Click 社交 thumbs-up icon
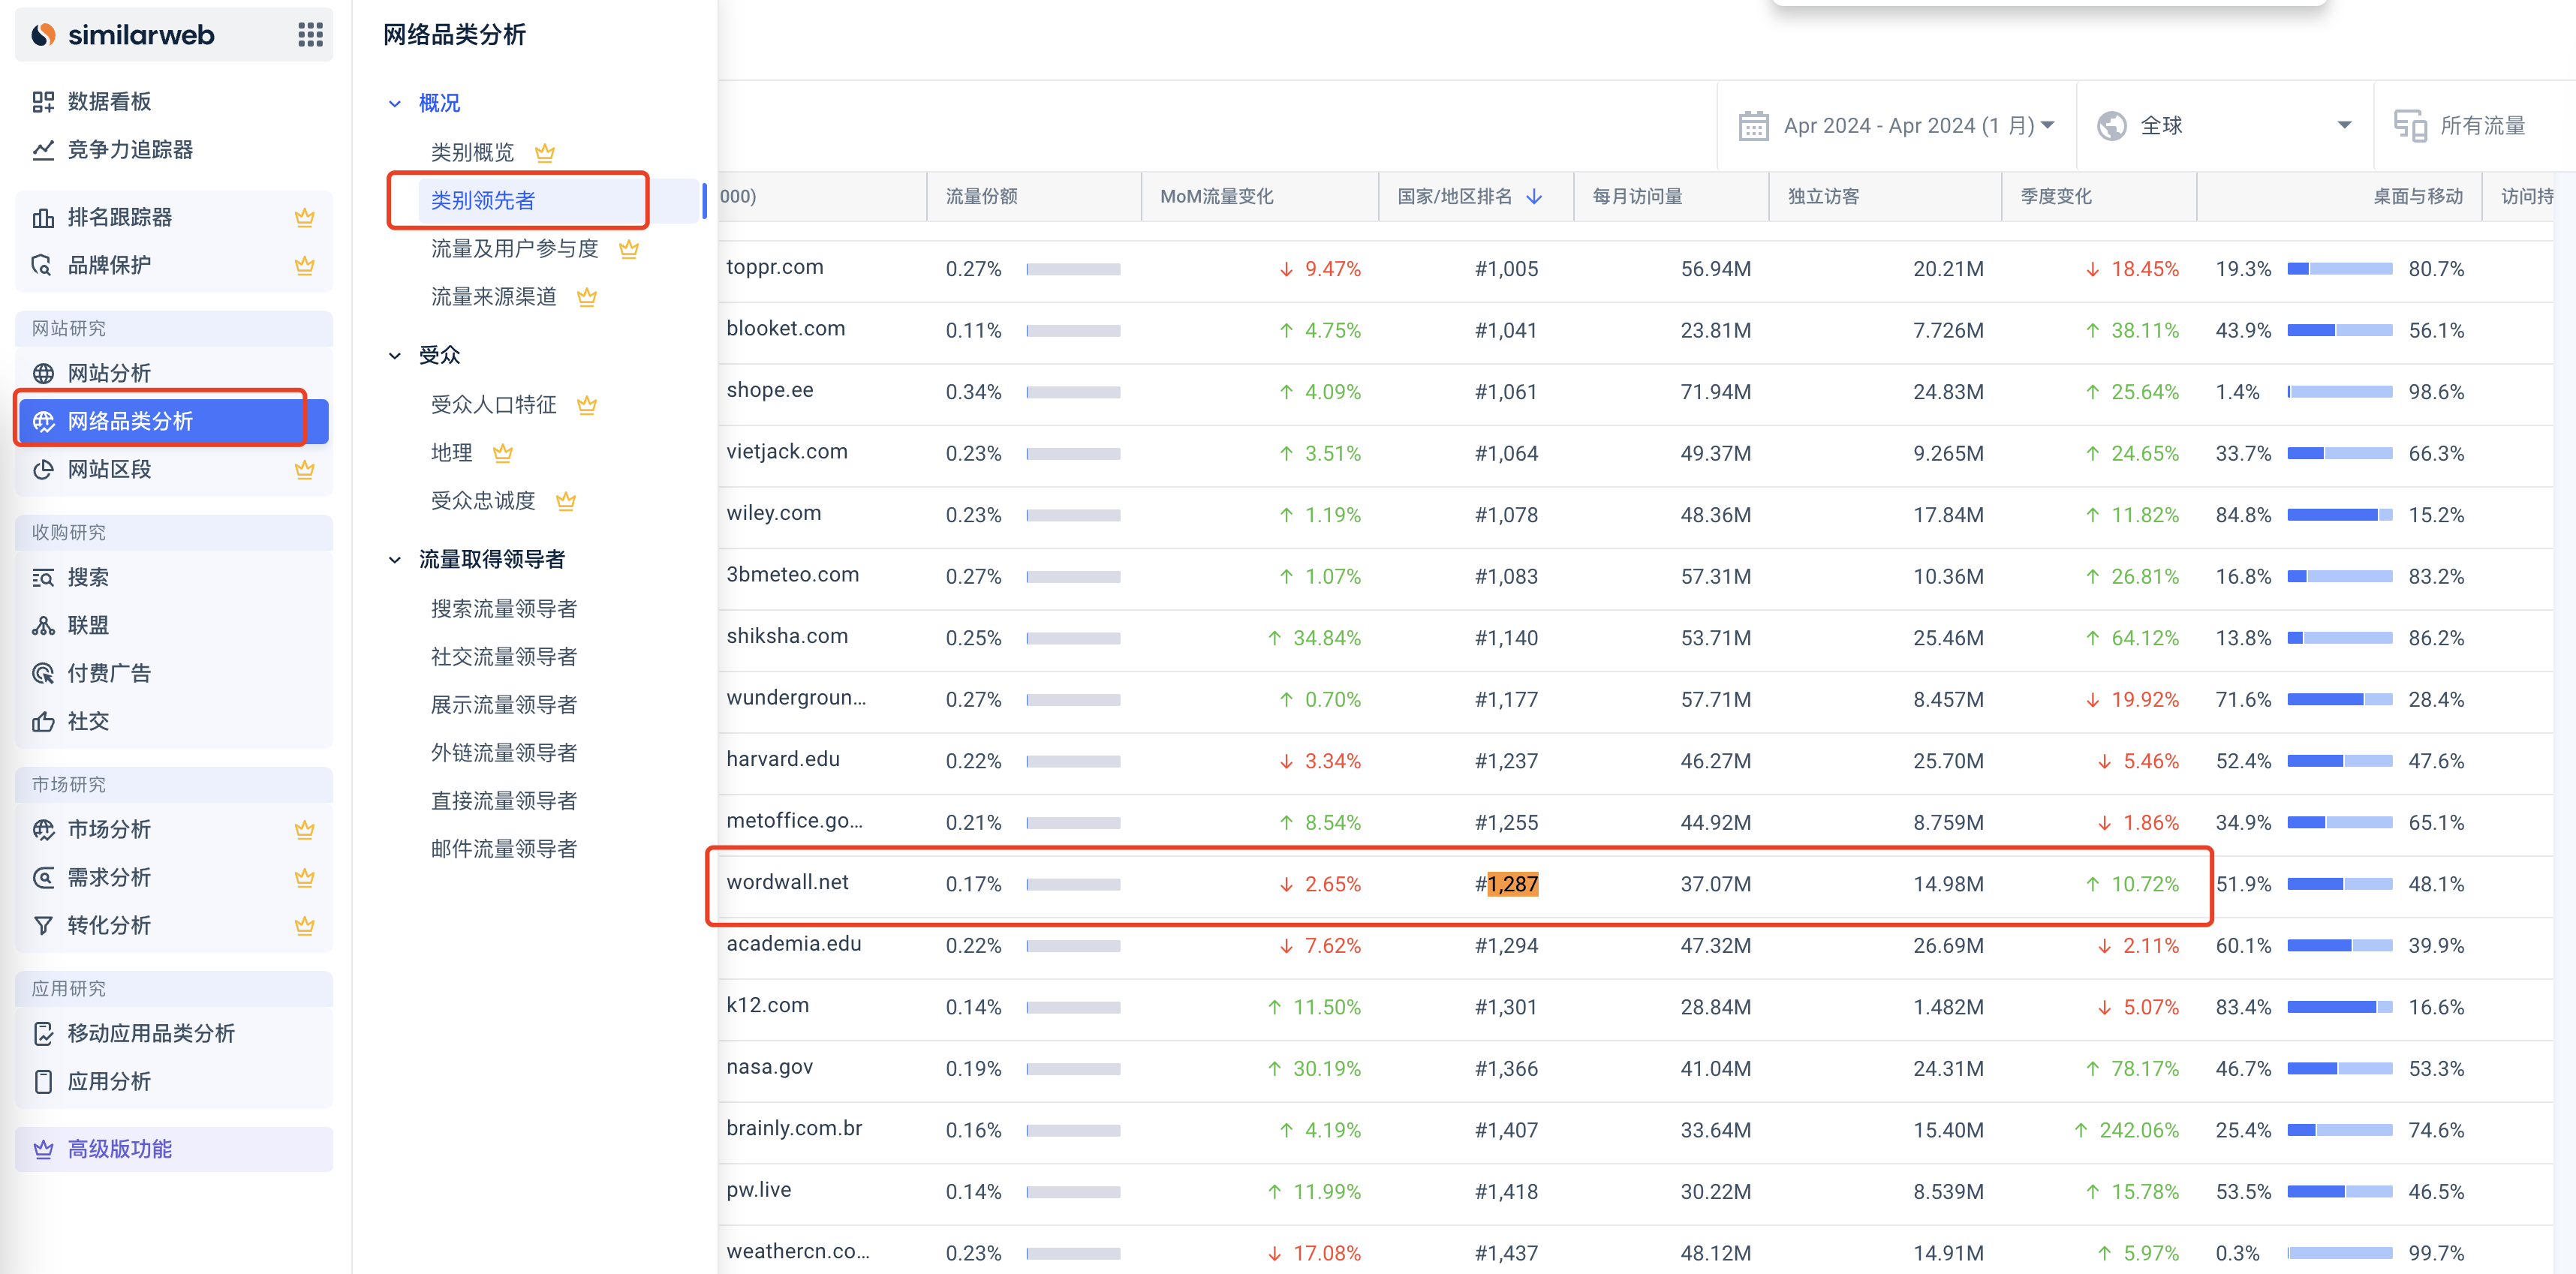The width and height of the screenshot is (2576, 1274). [43, 721]
